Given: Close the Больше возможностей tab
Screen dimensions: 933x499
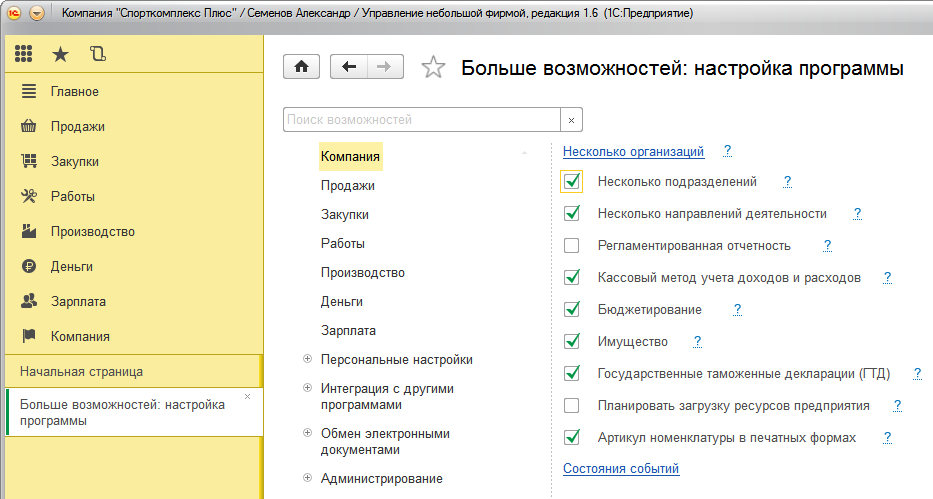Looking at the screenshot, I should click(248, 397).
